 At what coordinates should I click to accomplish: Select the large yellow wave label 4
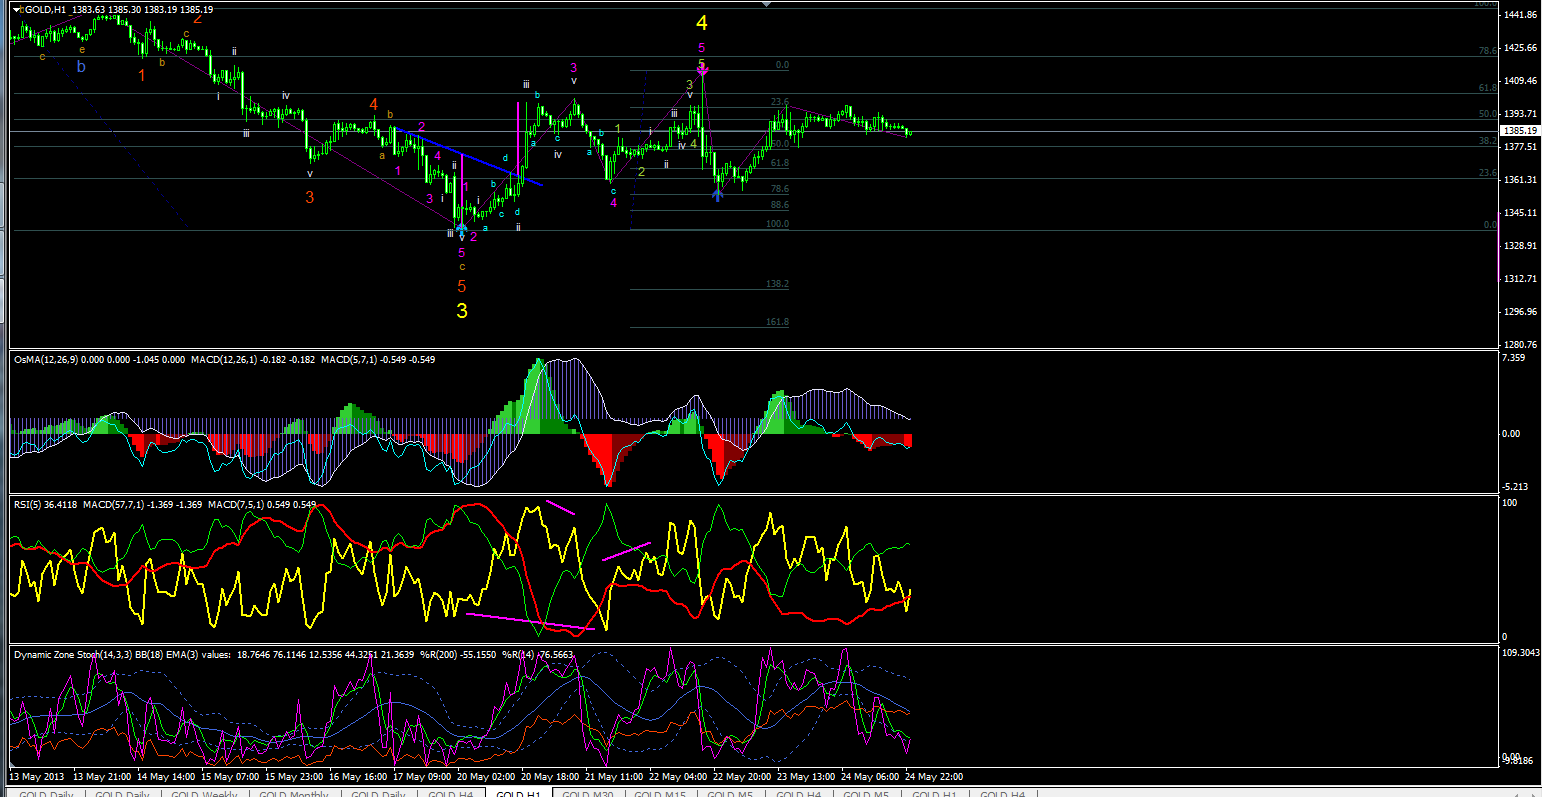pyautogui.click(x=702, y=23)
